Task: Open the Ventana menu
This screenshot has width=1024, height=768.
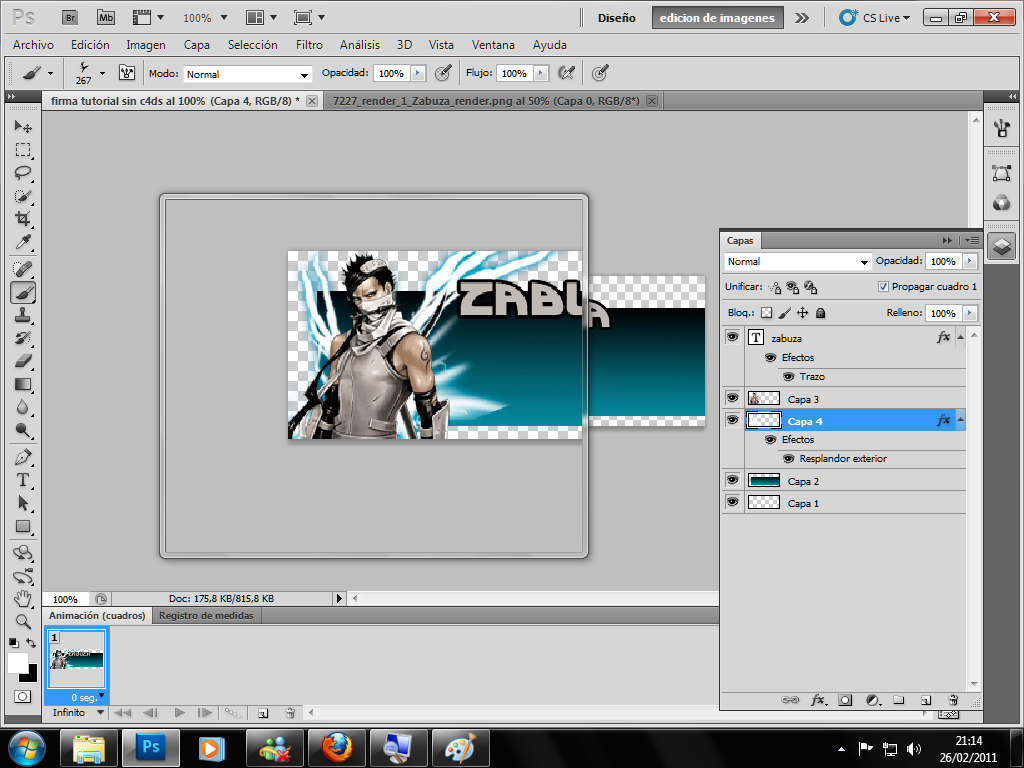Action: (x=493, y=44)
